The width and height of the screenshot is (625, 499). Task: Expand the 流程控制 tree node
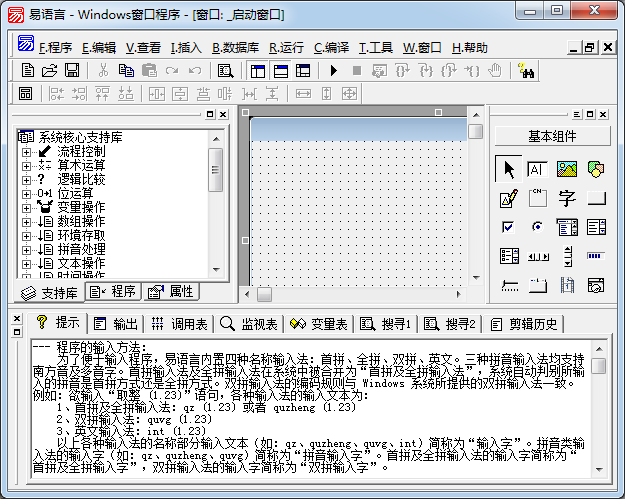pyautogui.click(x=27, y=152)
